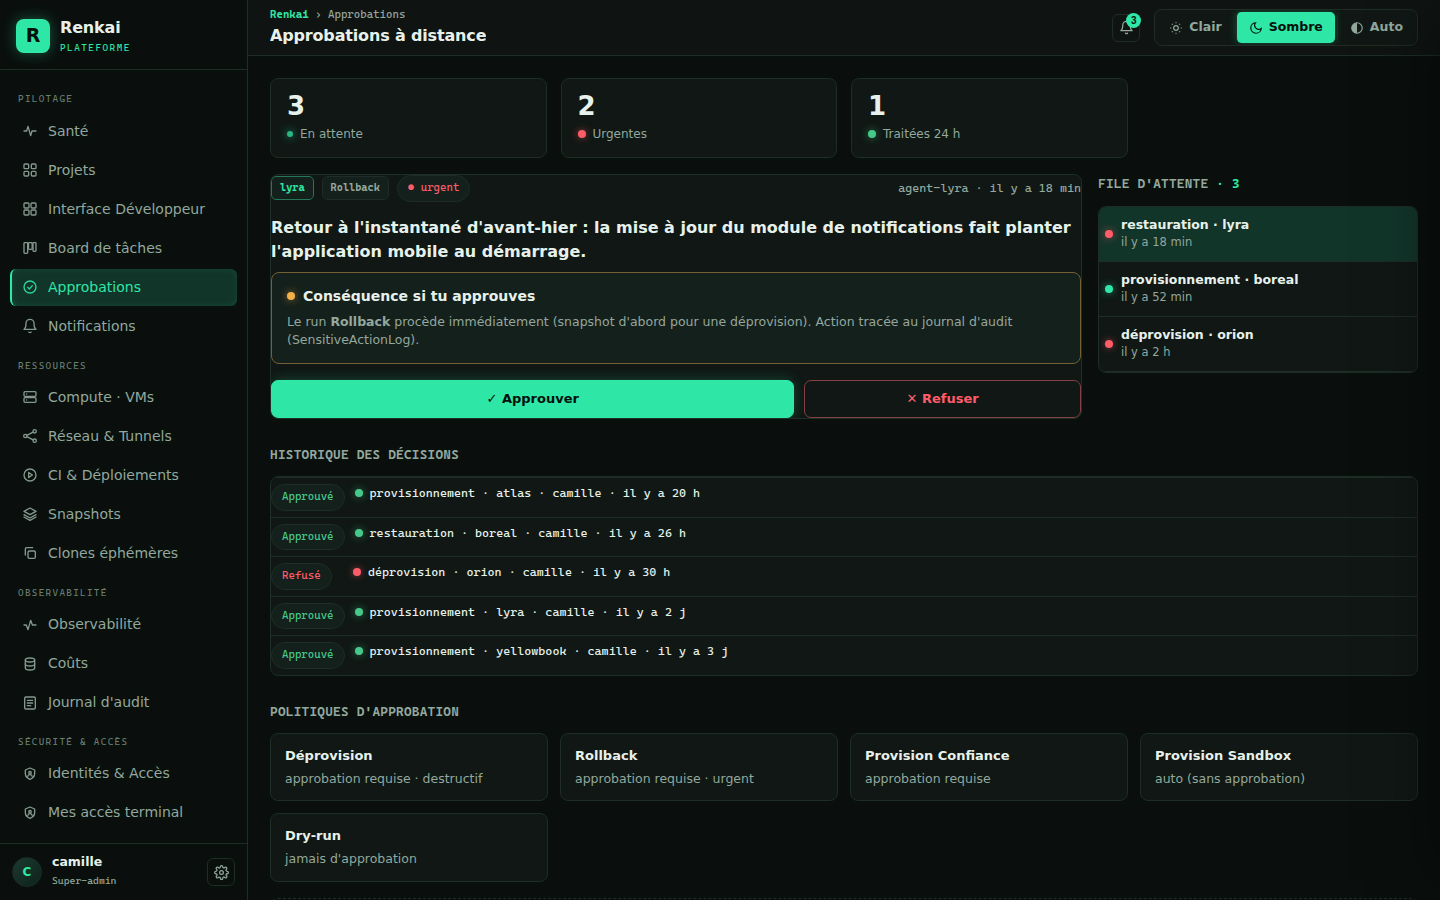The image size is (1440, 900).
Task: Select provisionnement · boreal in queue
Action: point(1258,289)
